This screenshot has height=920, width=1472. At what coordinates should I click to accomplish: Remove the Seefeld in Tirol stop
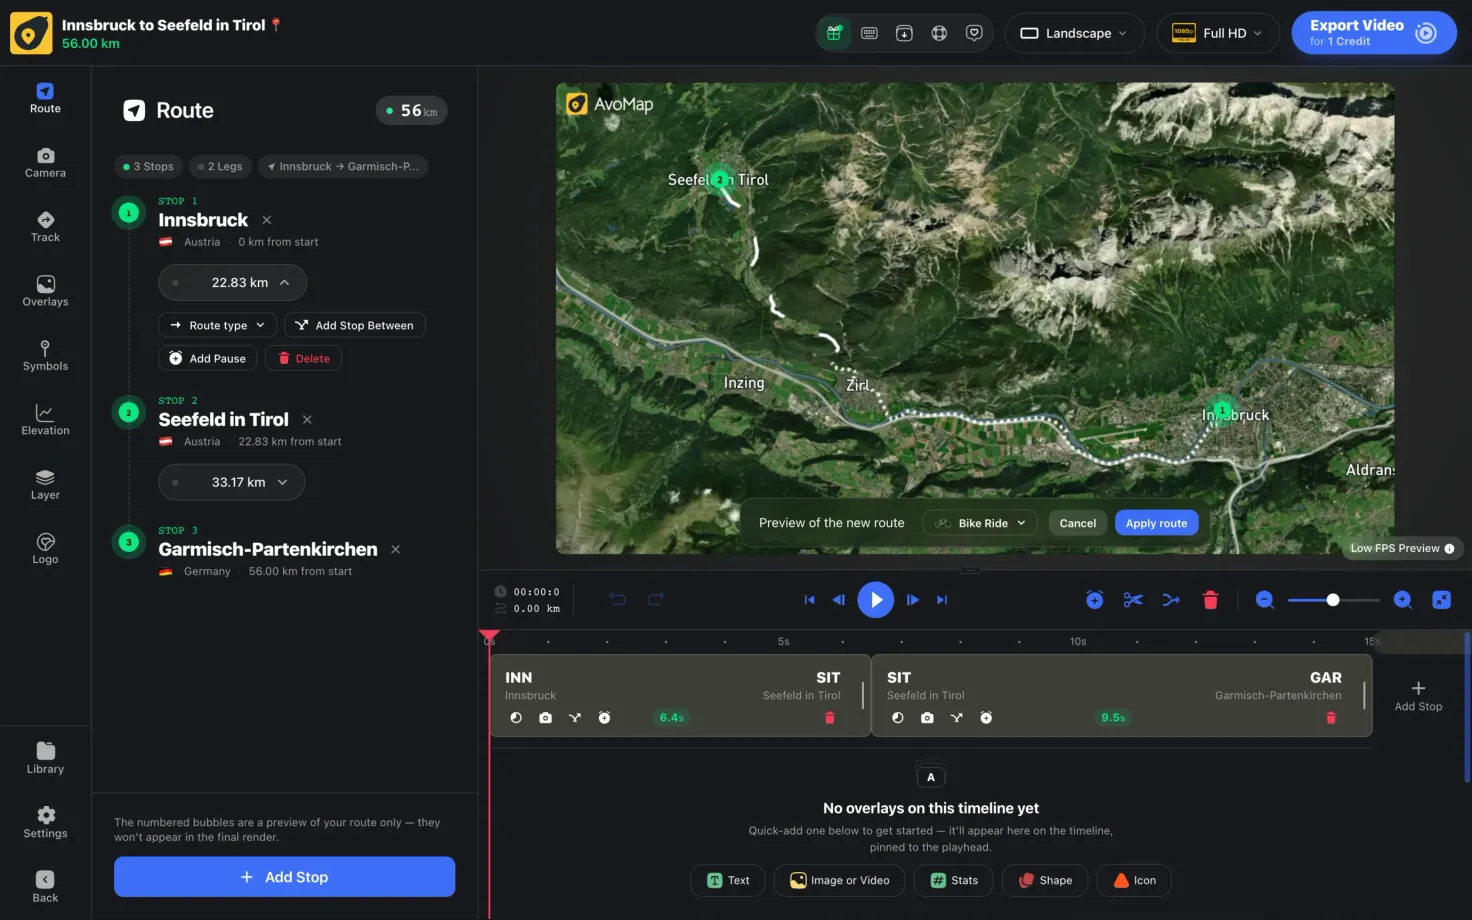[307, 420]
